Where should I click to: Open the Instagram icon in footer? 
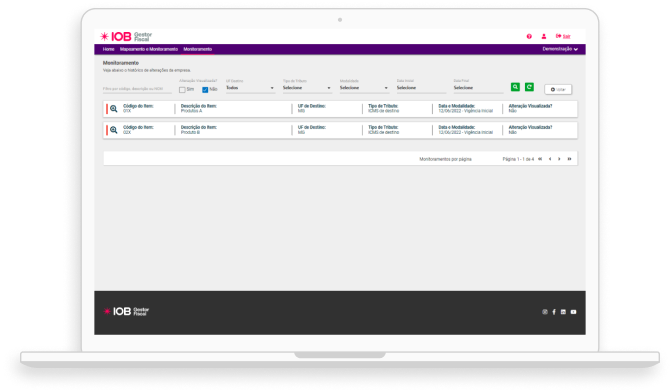point(545,312)
